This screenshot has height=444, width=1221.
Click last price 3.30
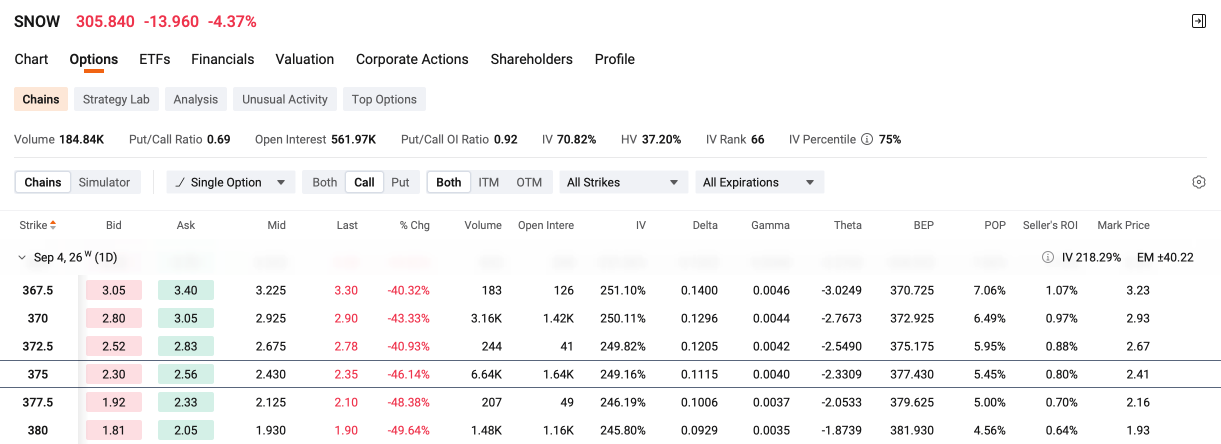[x=345, y=290]
